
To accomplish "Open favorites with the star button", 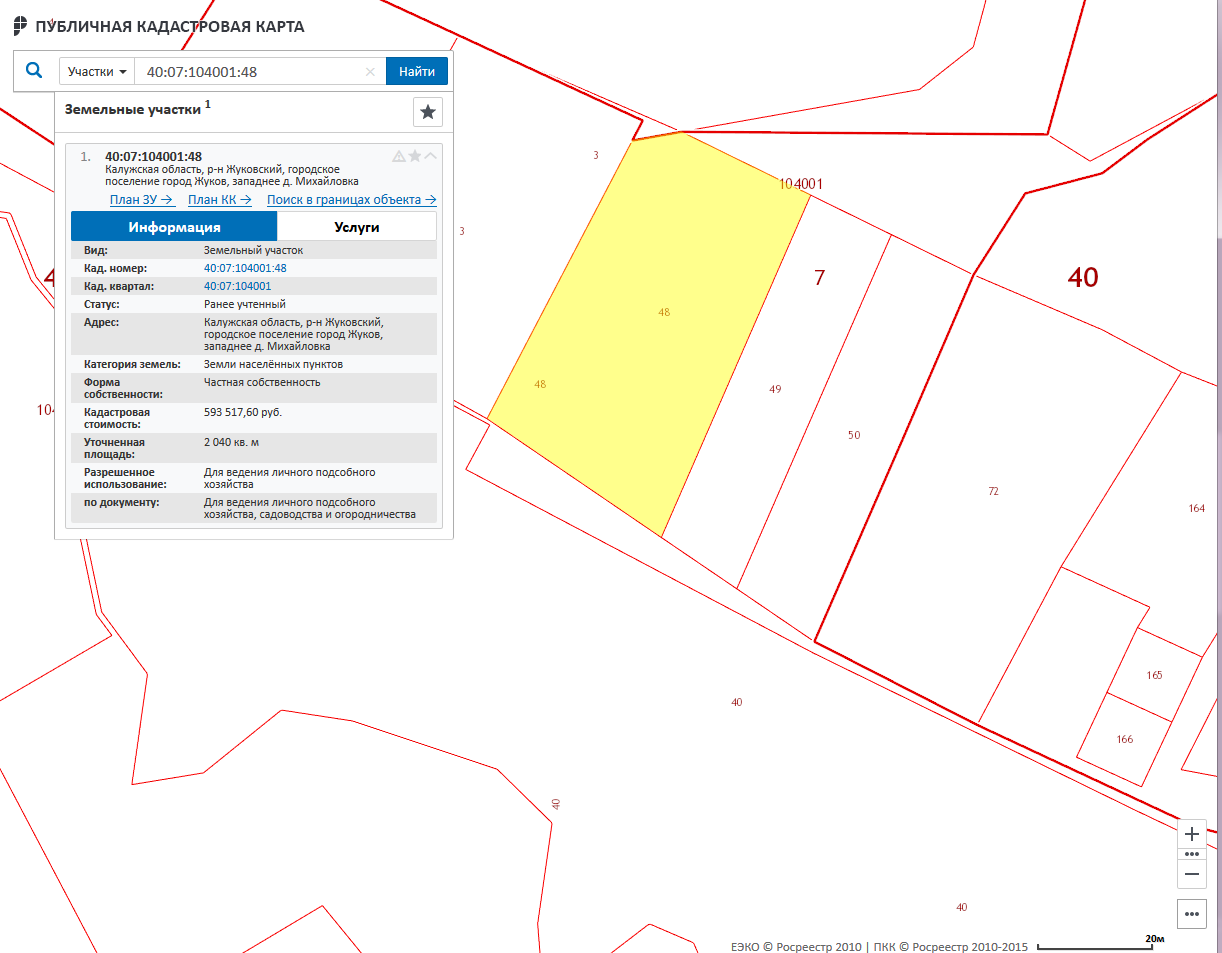I will [428, 112].
